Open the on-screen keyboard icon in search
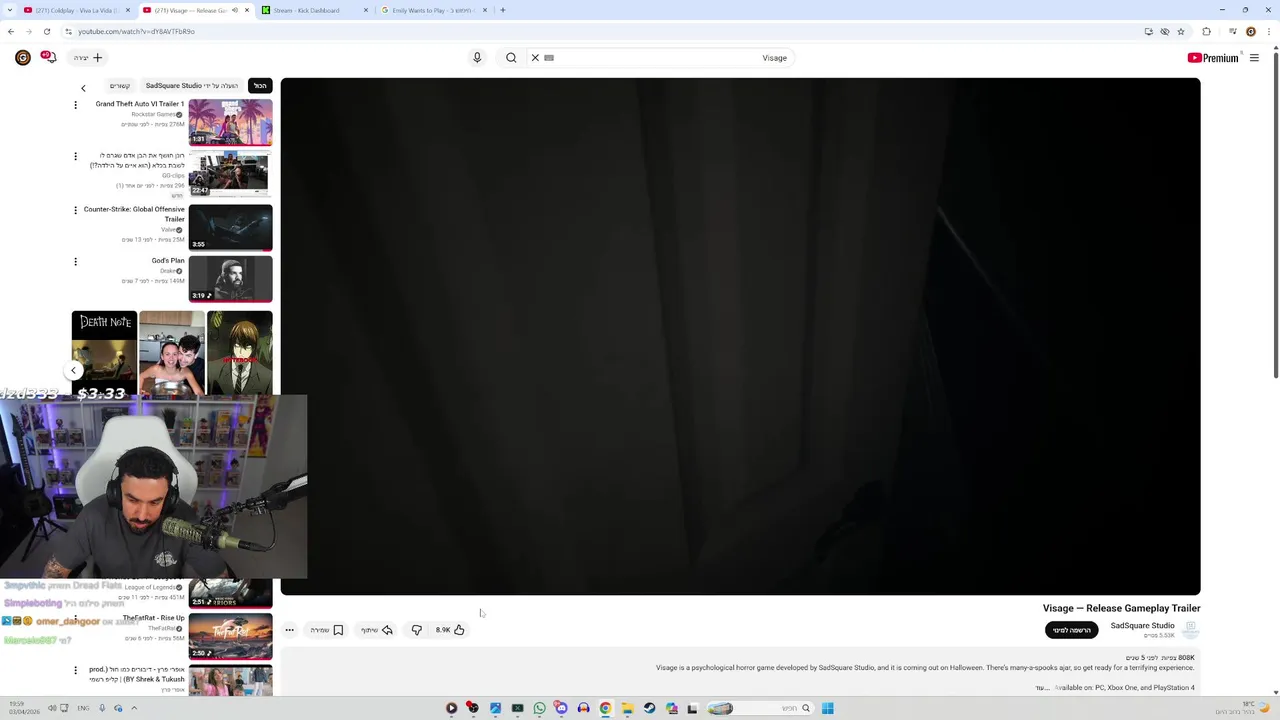 549,58
